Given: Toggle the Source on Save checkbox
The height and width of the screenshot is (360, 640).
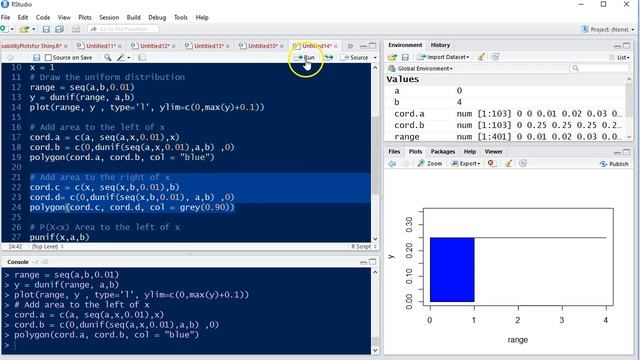Looking at the screenshot, I should 48,58.
